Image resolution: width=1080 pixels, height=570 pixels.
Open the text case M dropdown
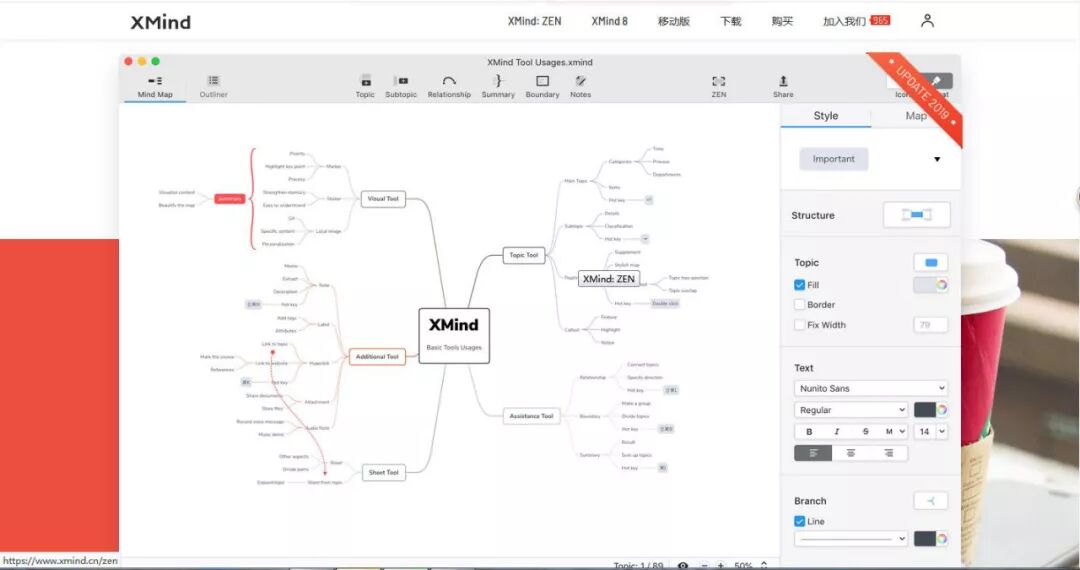[895, 432]
